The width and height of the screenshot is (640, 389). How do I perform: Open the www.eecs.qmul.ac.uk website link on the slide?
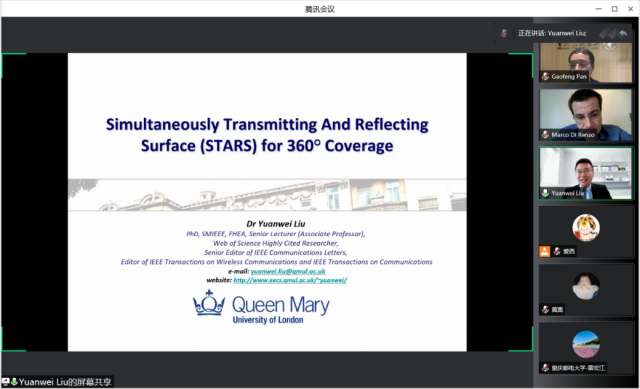pos(290,280)
